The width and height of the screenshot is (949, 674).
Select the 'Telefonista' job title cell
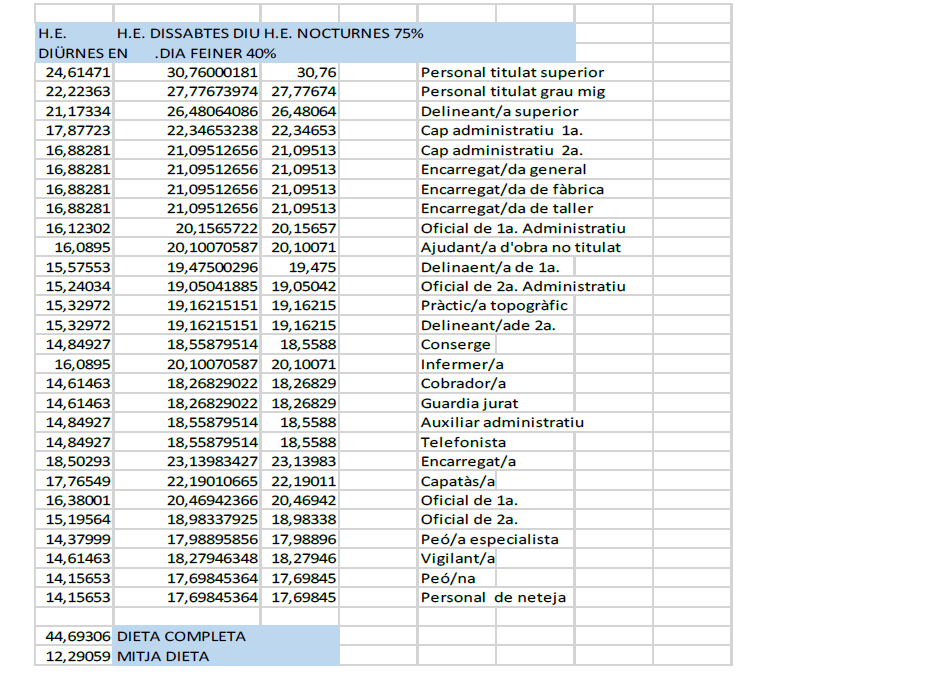point(463,442)
